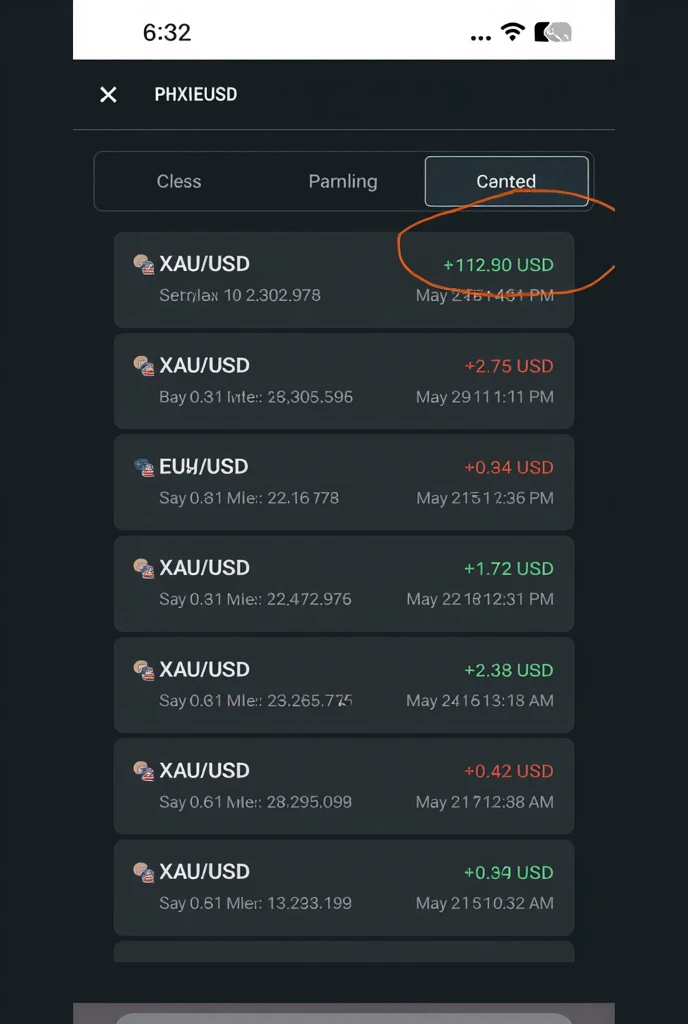Tap the gold icon on the +1.72 USD trade

point(144,568)
